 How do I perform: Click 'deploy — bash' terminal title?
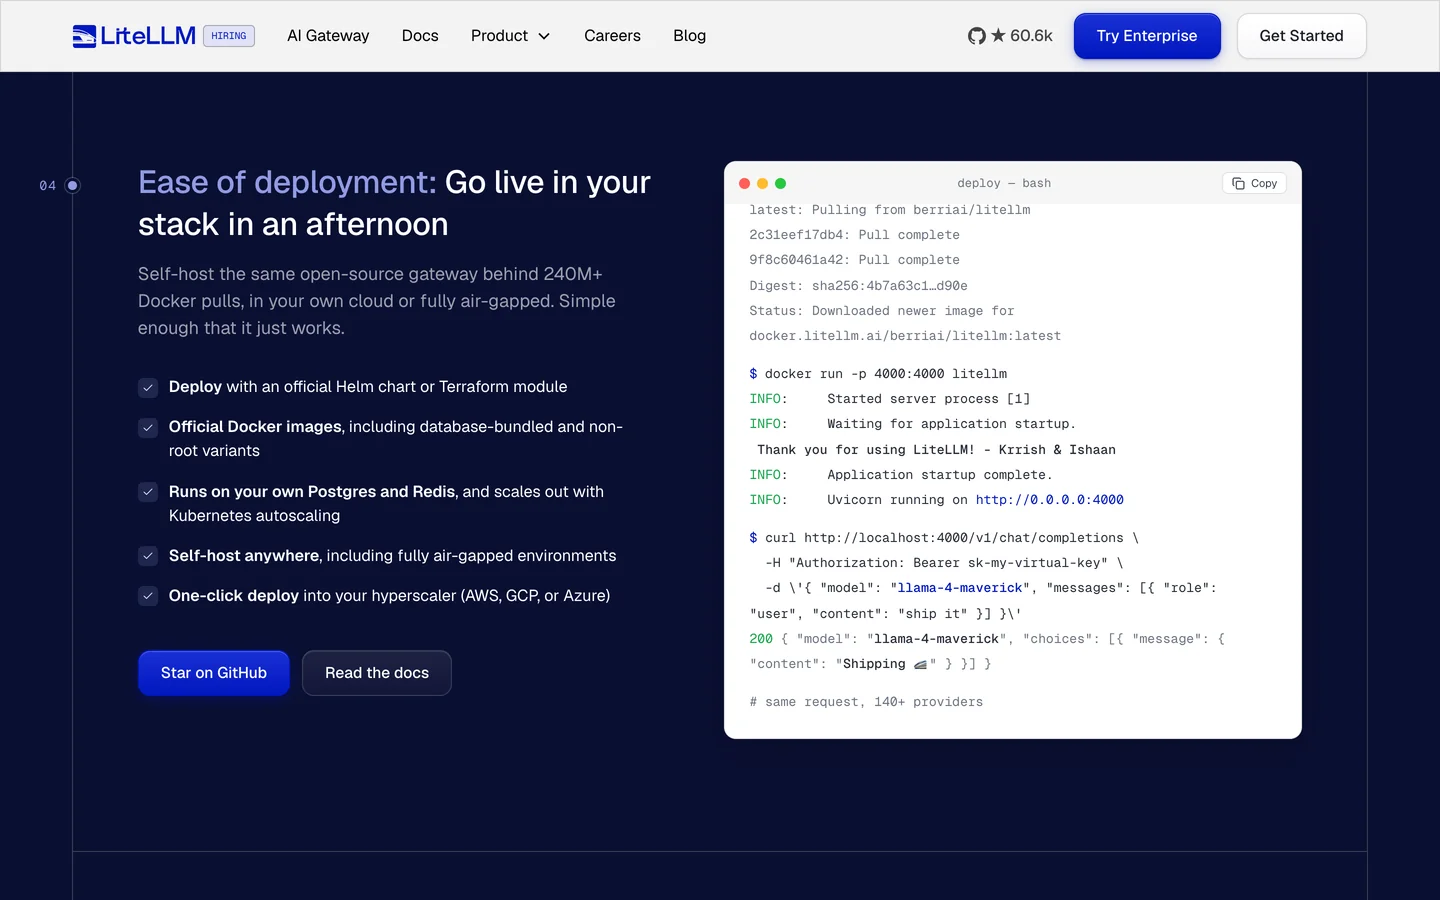(x=1004, y=183)
